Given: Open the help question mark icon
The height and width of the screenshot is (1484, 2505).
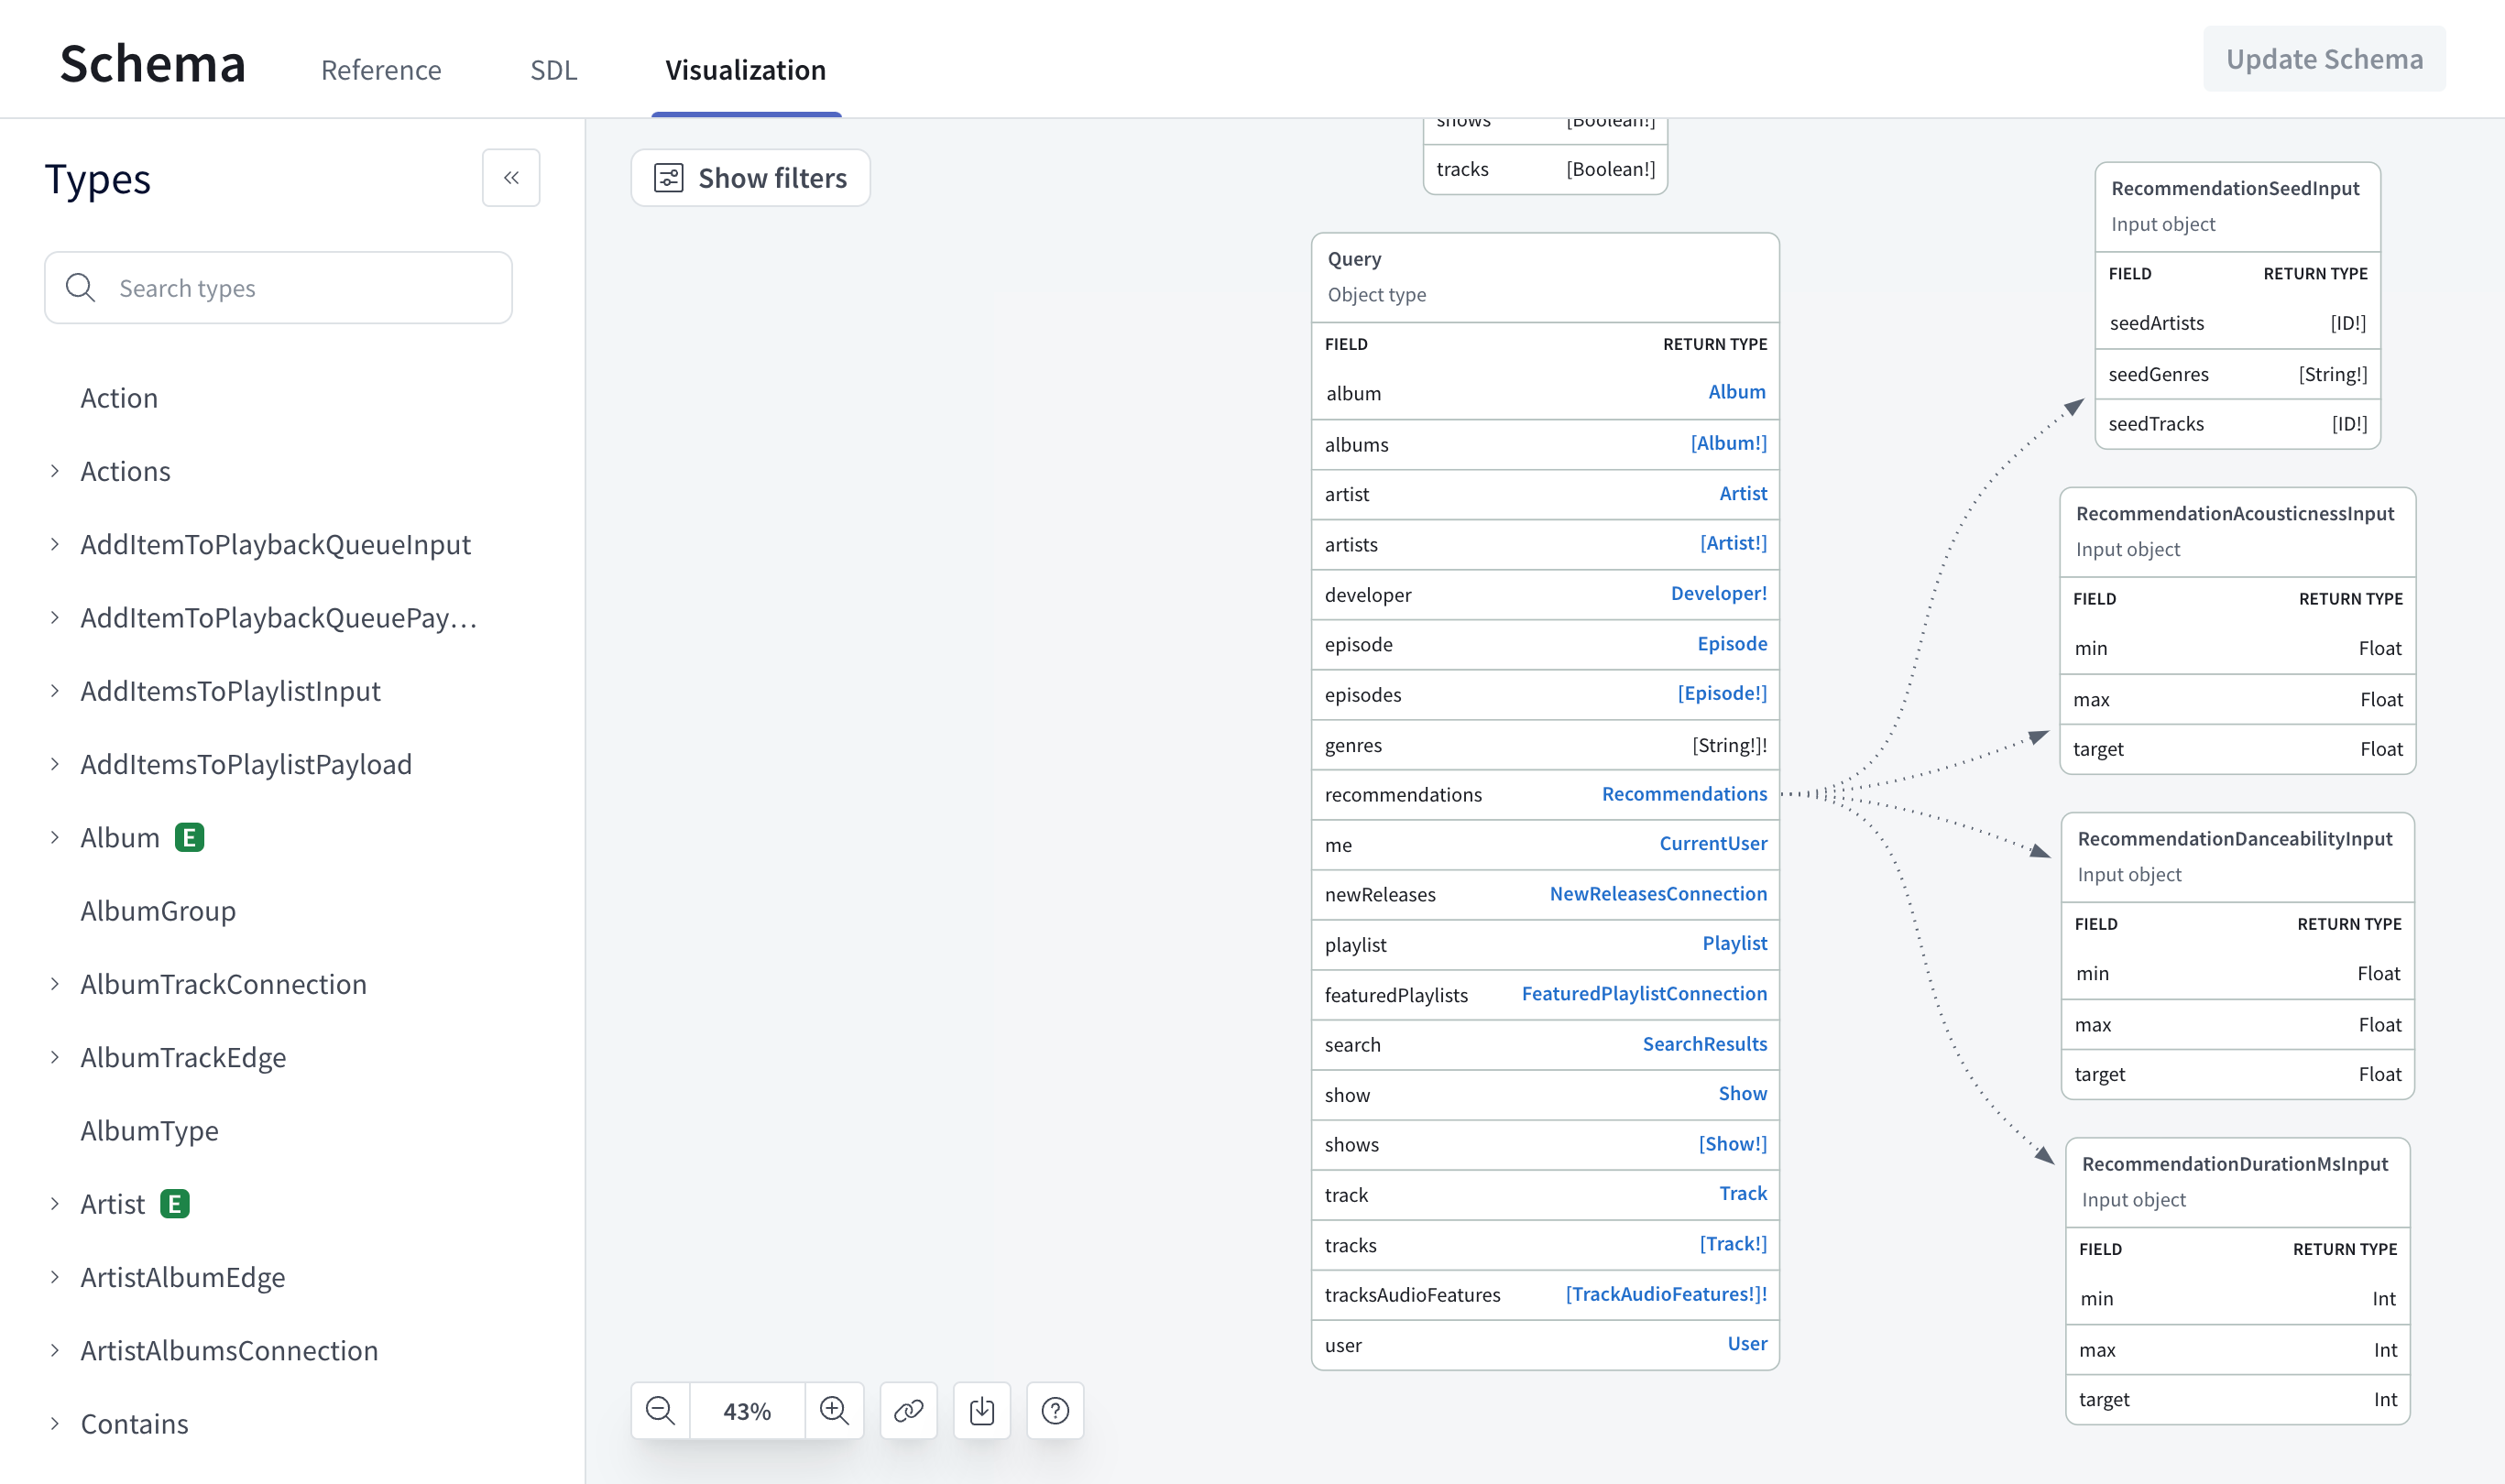Looking at the screenshot, I should coord(1055,1411).
